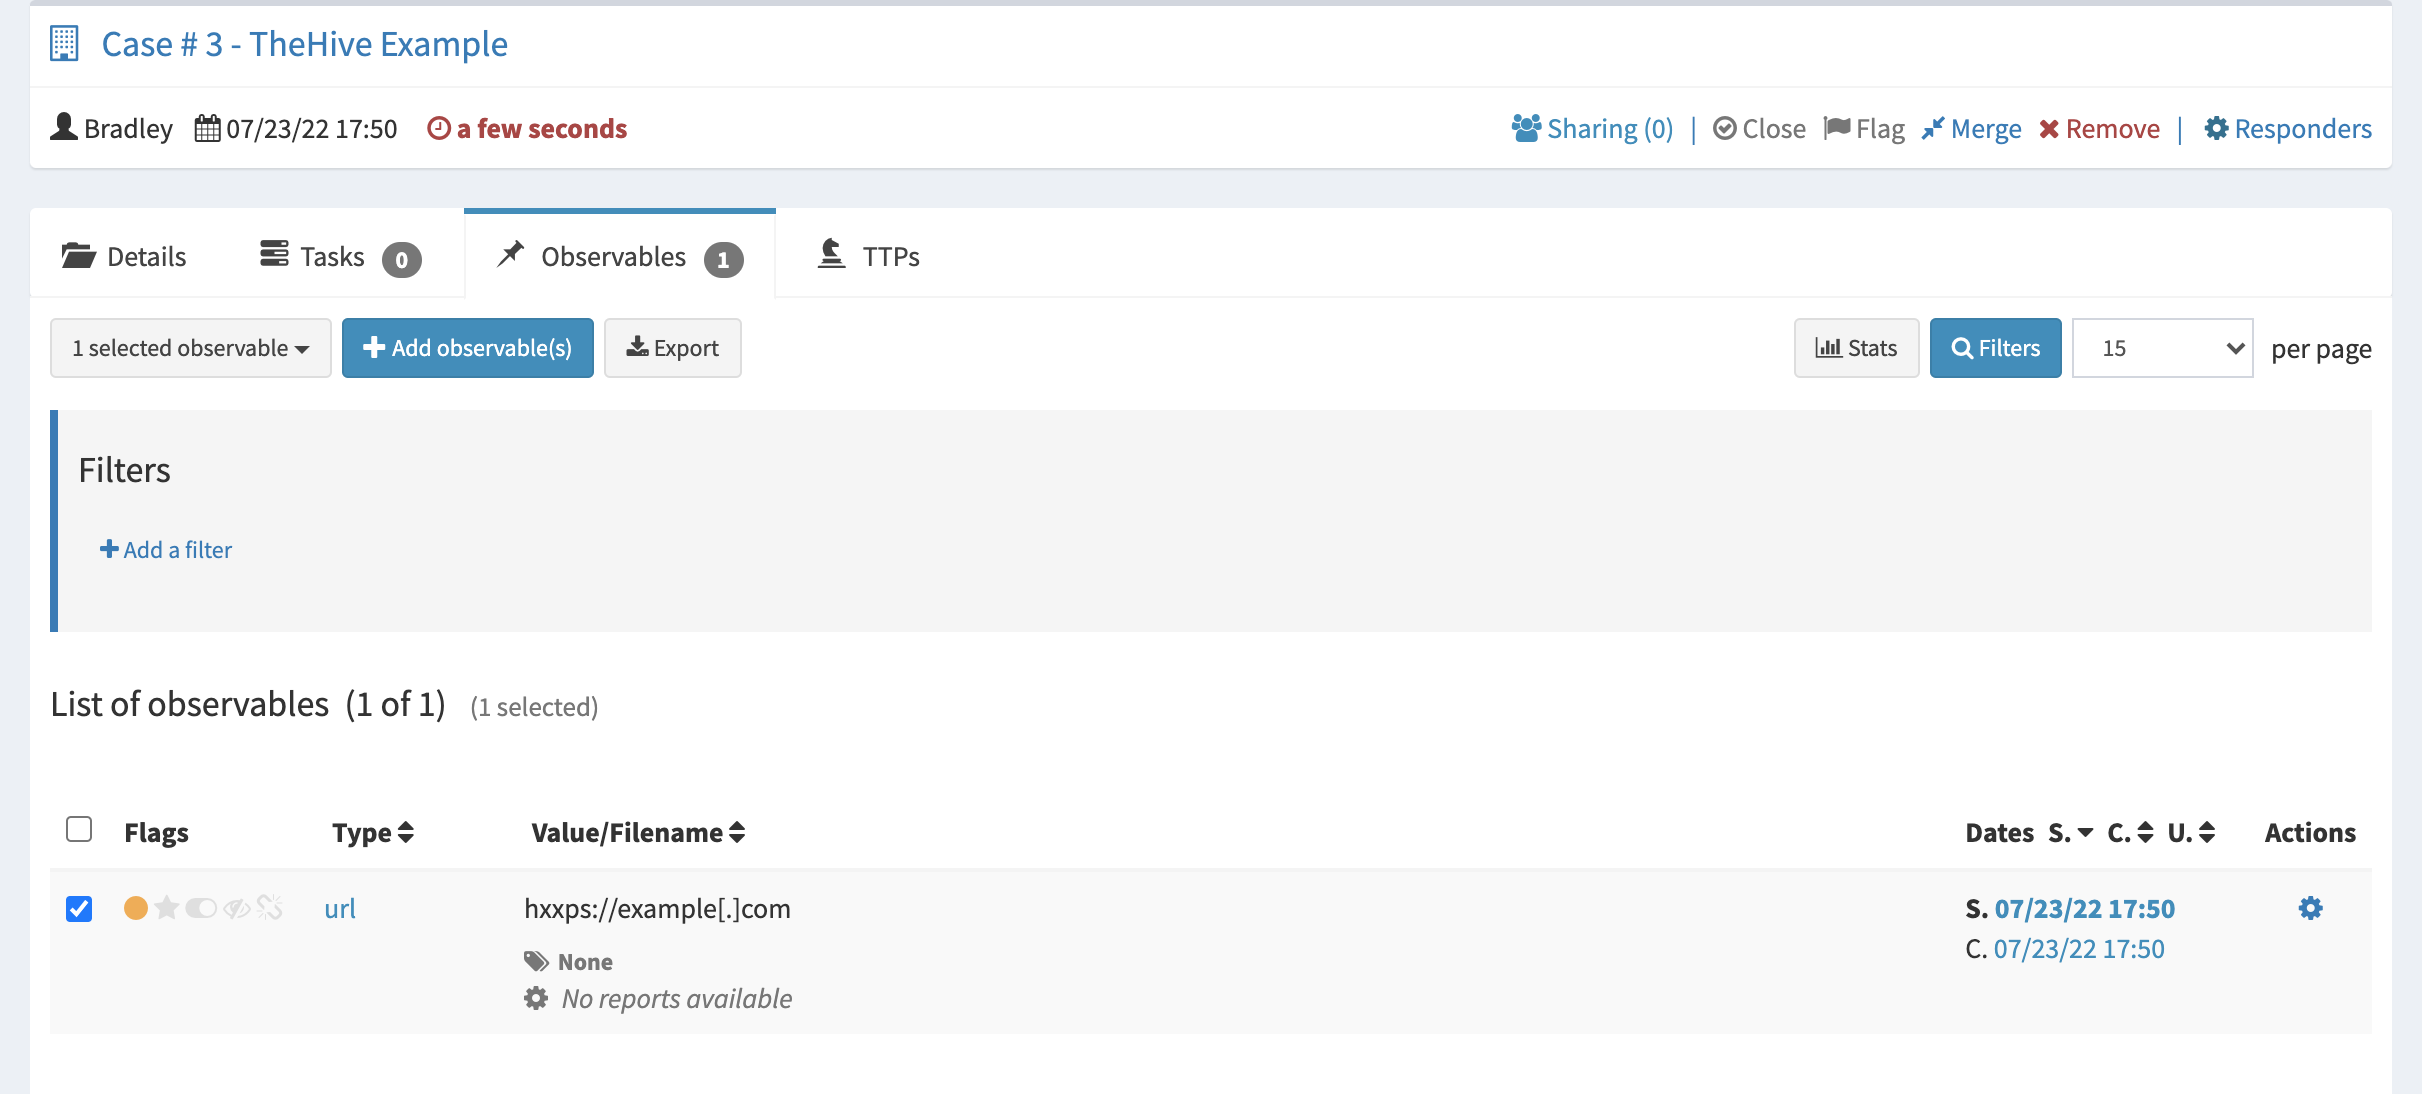The height and width of the screenshot is (1094, 2422).
Task: Click the Tasks count badge showing 0
Action: coord(402,259)
